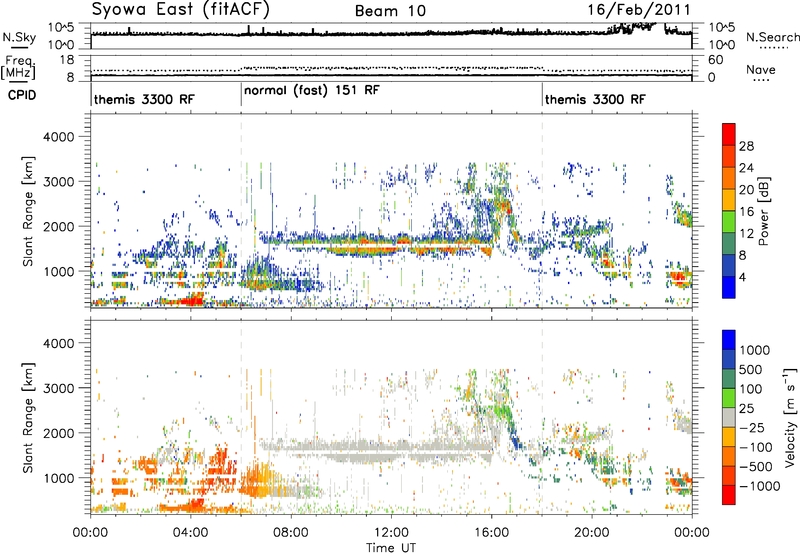Click the "2000" range tick in Velocity panel
This screenshot has height=554, width=800.
(x=59, y=434)
